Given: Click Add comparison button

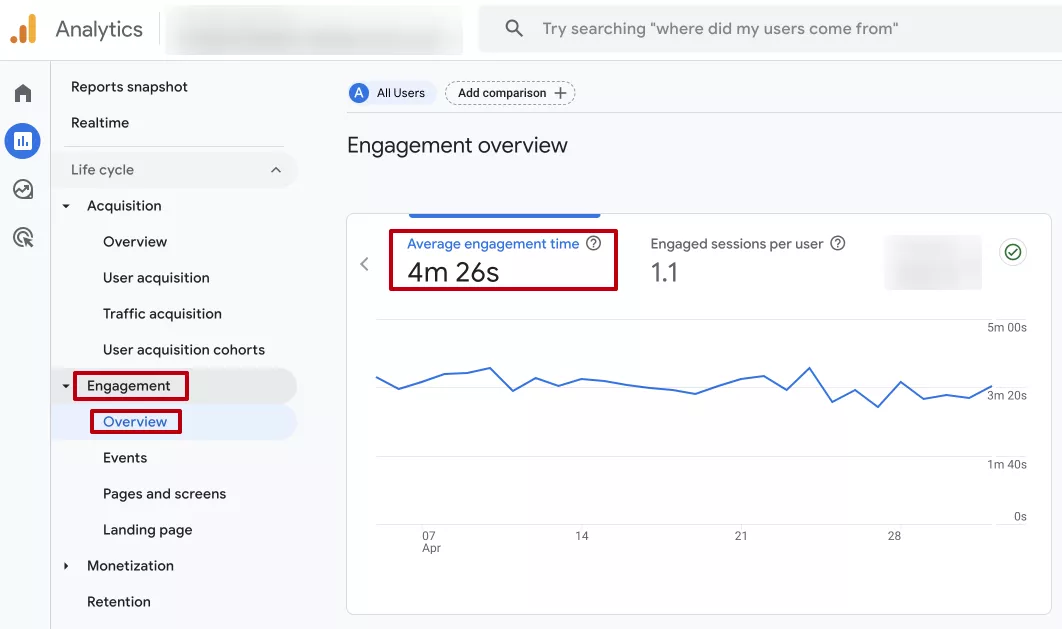Looking at the screenshot, I should point(510,93).
